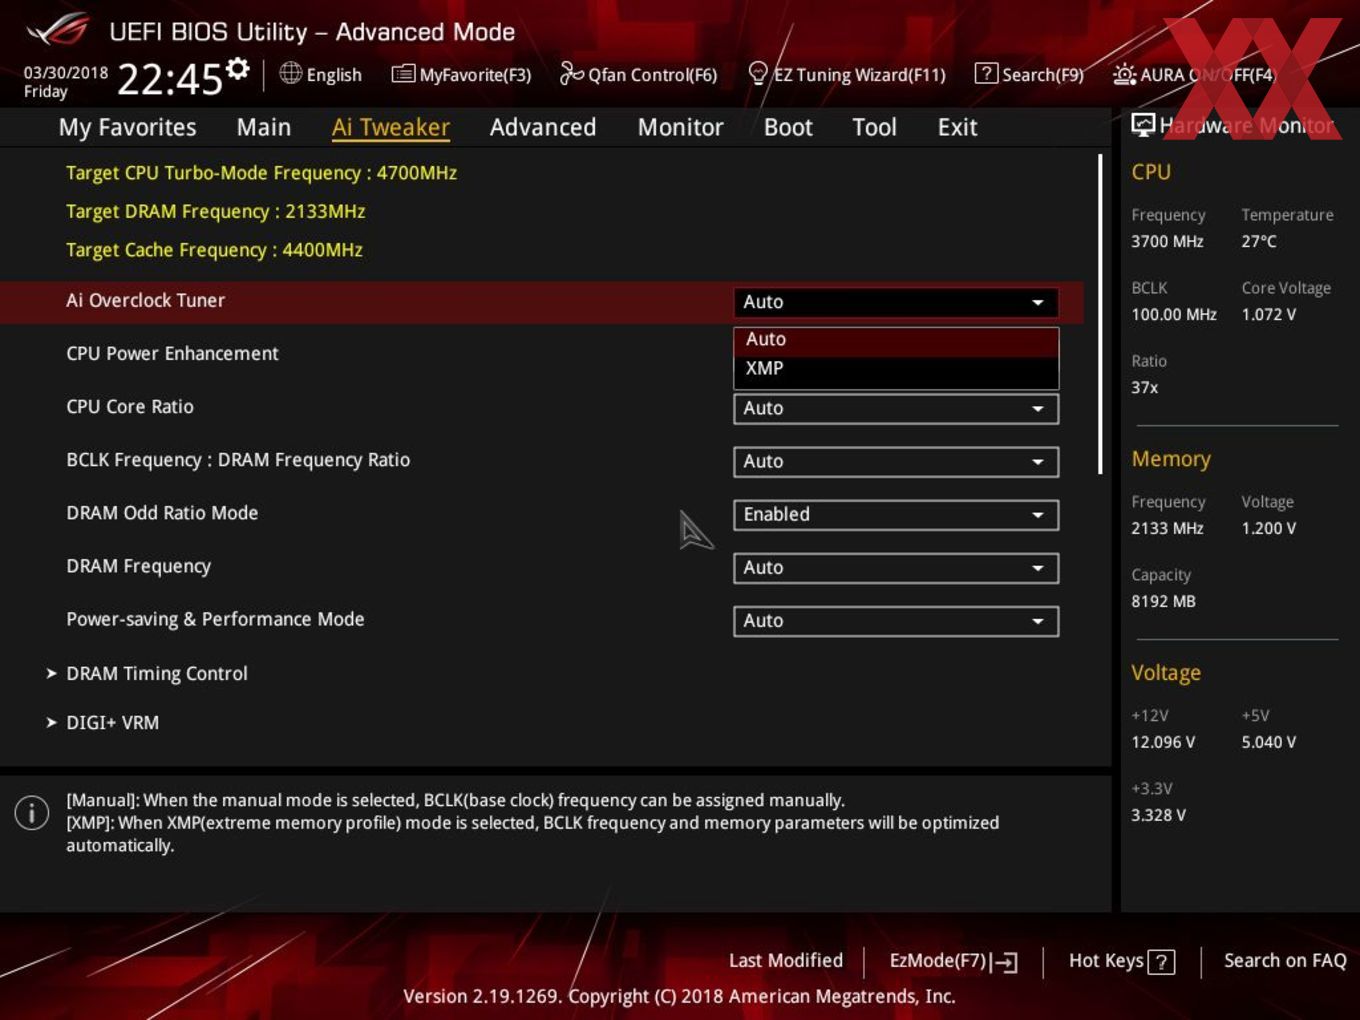
Task: Go to the Exit tab
Action: pos(957,127)
